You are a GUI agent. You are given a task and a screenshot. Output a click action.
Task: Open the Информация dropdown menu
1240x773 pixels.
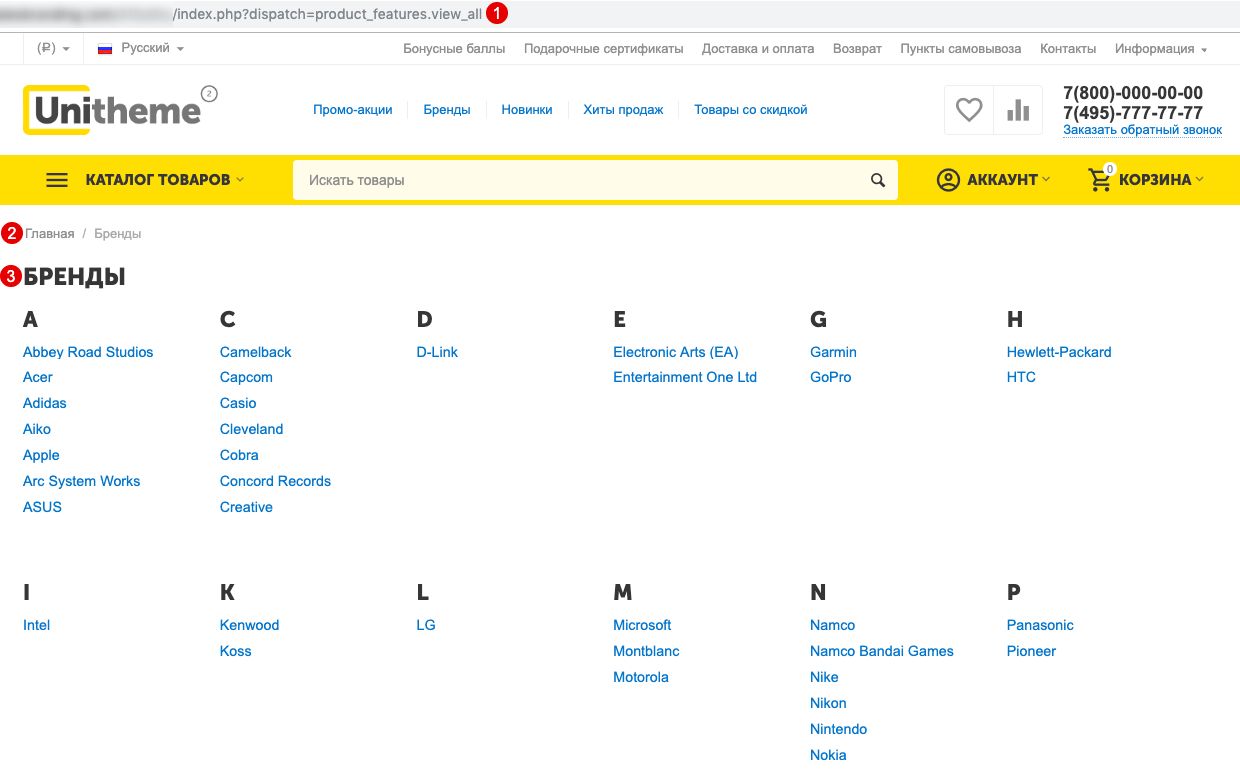(1160, 49)
